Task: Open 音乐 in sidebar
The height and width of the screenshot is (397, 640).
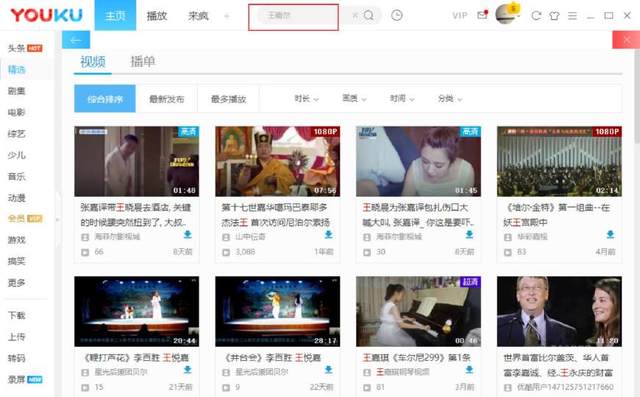Action: [17, 176]
